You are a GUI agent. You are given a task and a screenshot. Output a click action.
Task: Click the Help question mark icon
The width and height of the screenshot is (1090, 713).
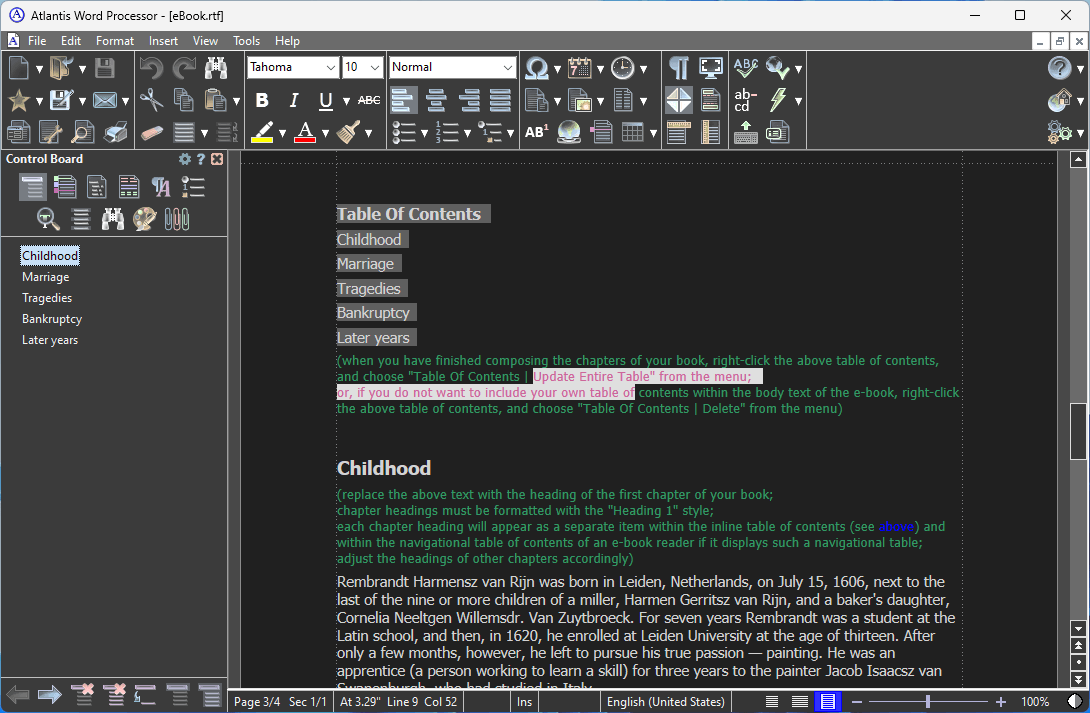pos(1059,68)
